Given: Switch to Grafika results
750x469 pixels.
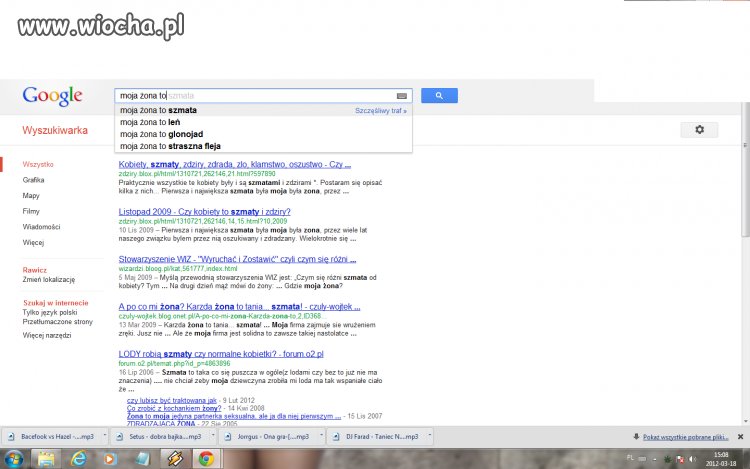Looking at the screenshot, I should click(33, 180).
